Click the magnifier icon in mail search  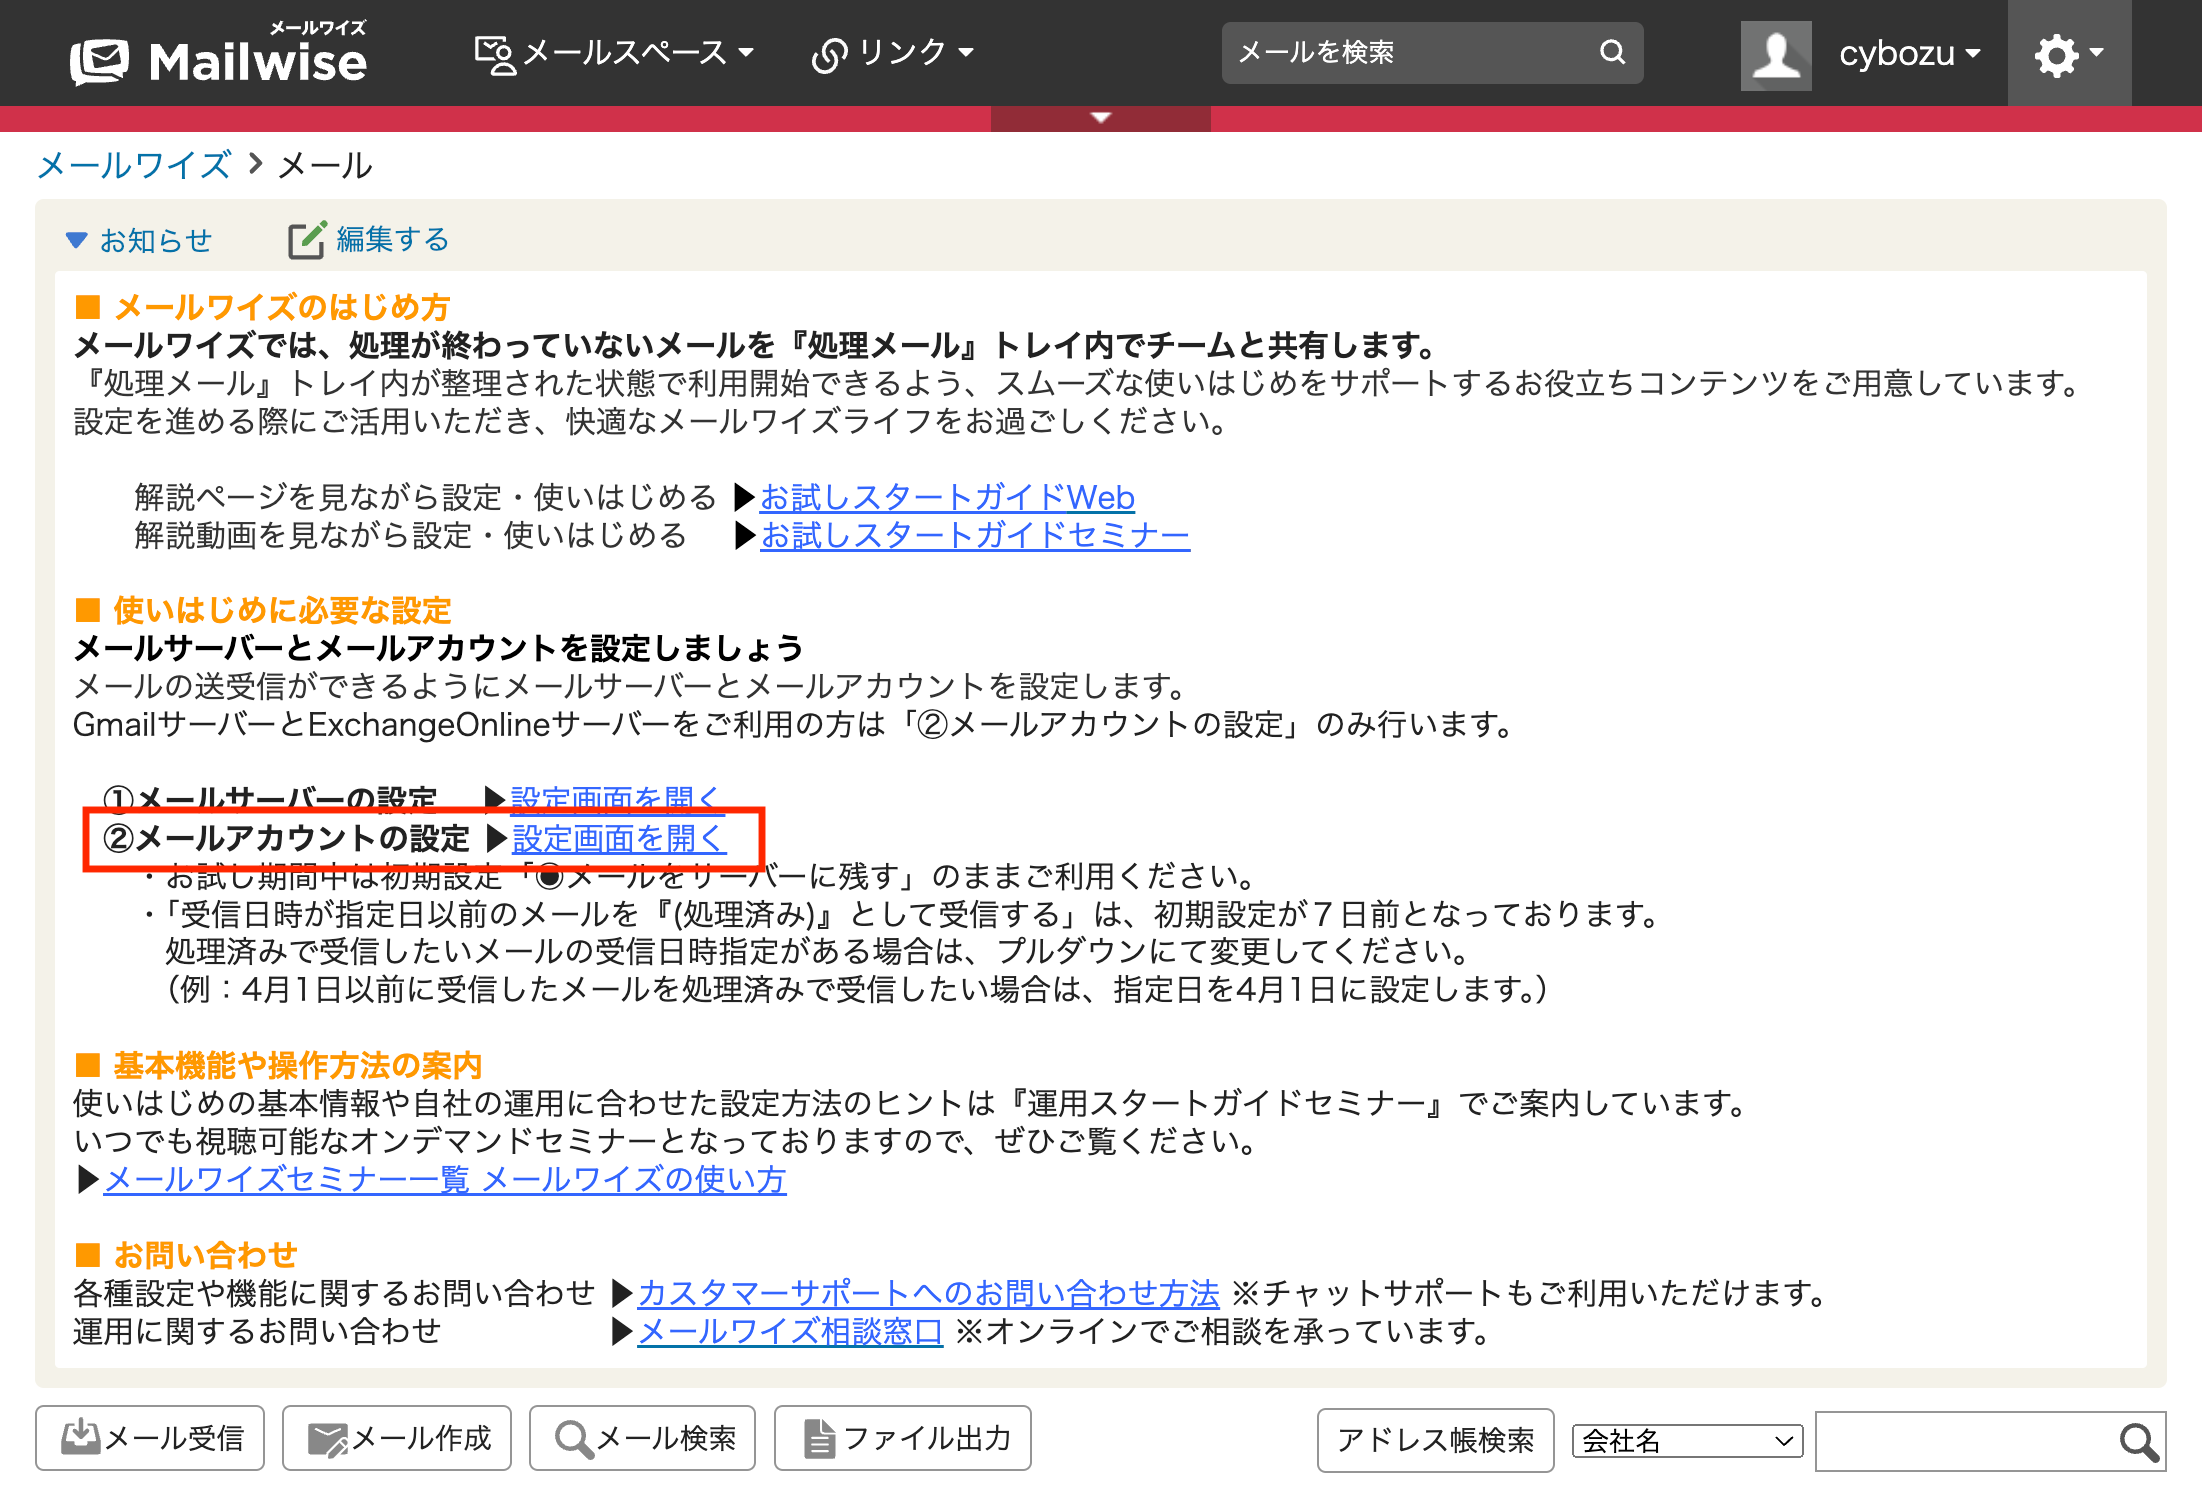pos(1612,52)
